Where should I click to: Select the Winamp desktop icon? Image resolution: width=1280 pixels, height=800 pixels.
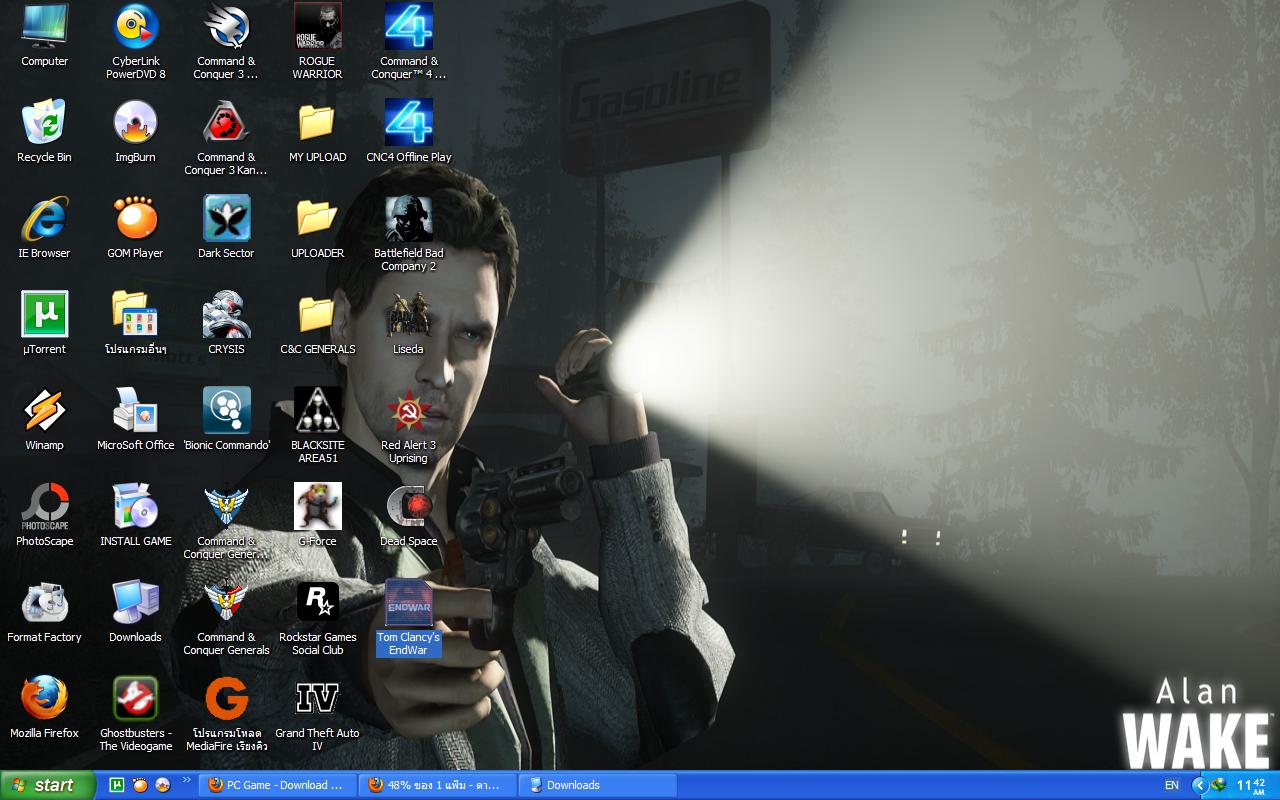coord(44,419)
